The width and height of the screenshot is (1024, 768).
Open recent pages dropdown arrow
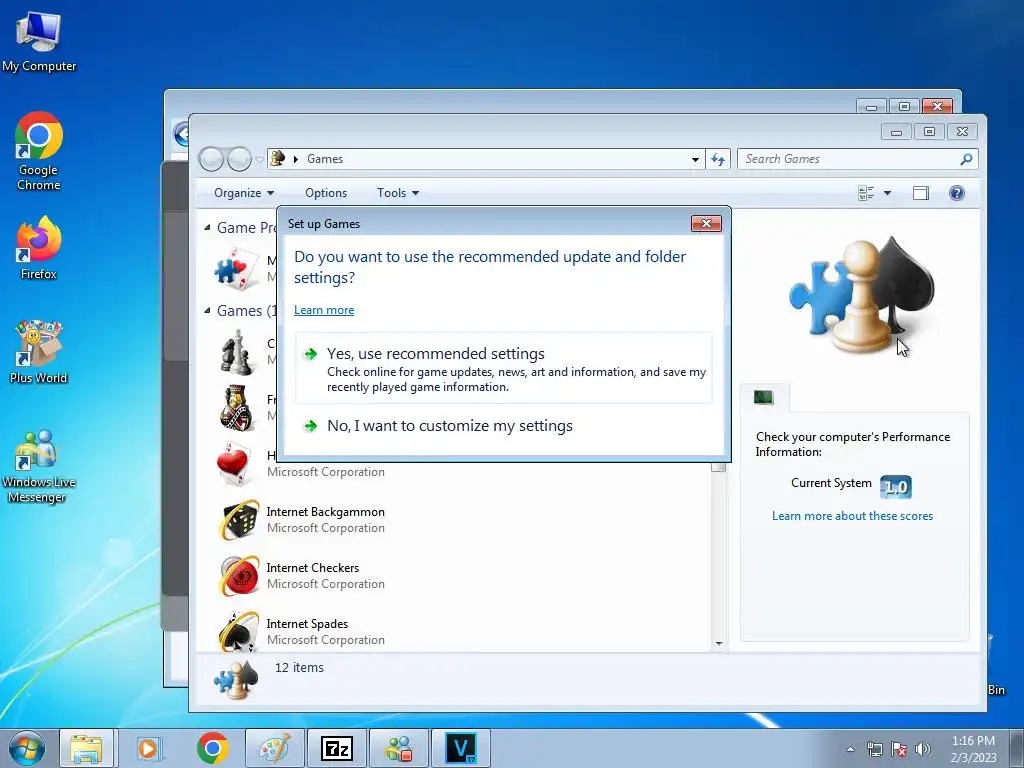pyautogui.click(x=259, y=159)
